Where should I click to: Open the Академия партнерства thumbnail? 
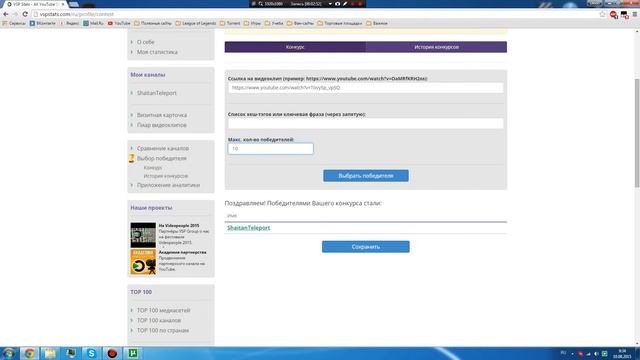click(143, 262)
